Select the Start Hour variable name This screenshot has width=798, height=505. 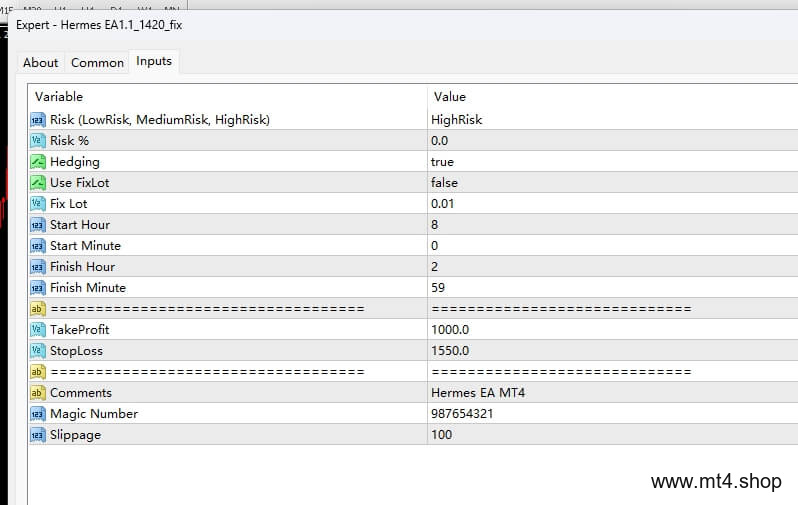tap(80, 225)
